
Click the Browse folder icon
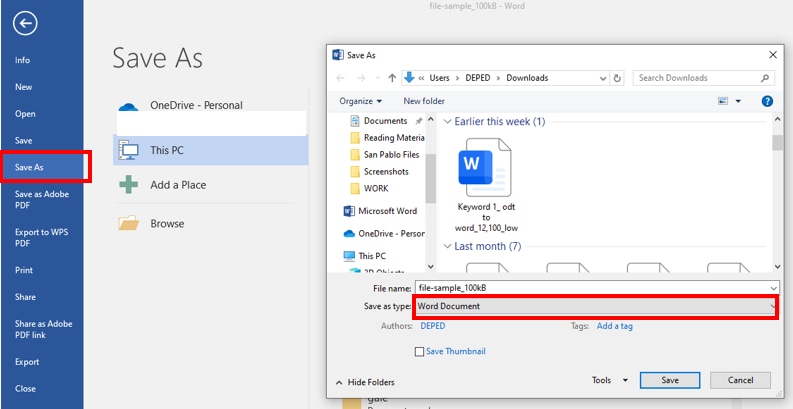point(128,223)
